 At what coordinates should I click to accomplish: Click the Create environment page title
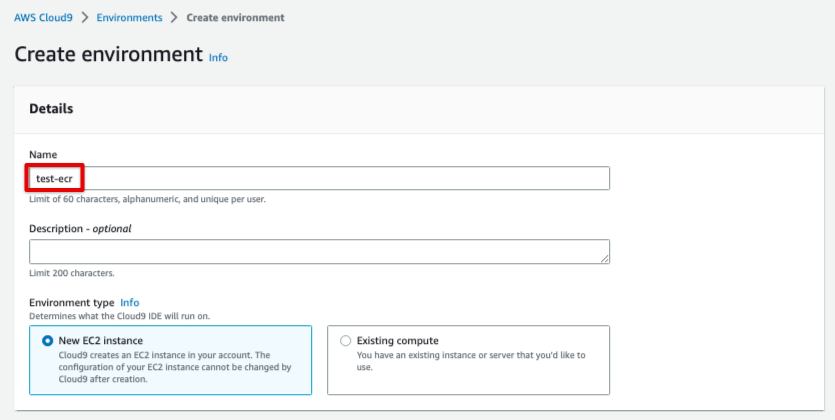pos(109,54)
